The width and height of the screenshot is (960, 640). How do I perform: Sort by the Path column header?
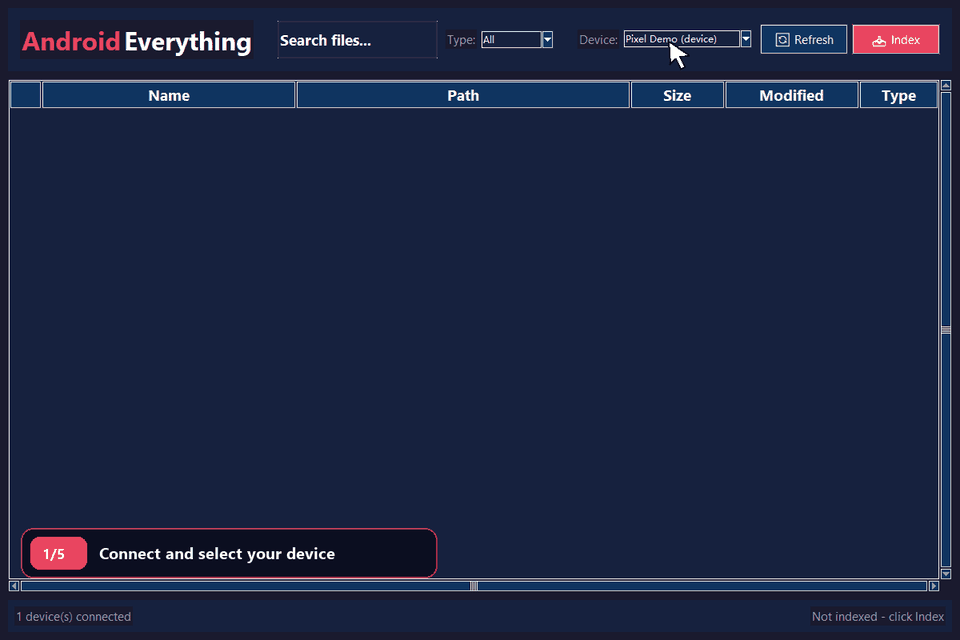tap(463, 96)
